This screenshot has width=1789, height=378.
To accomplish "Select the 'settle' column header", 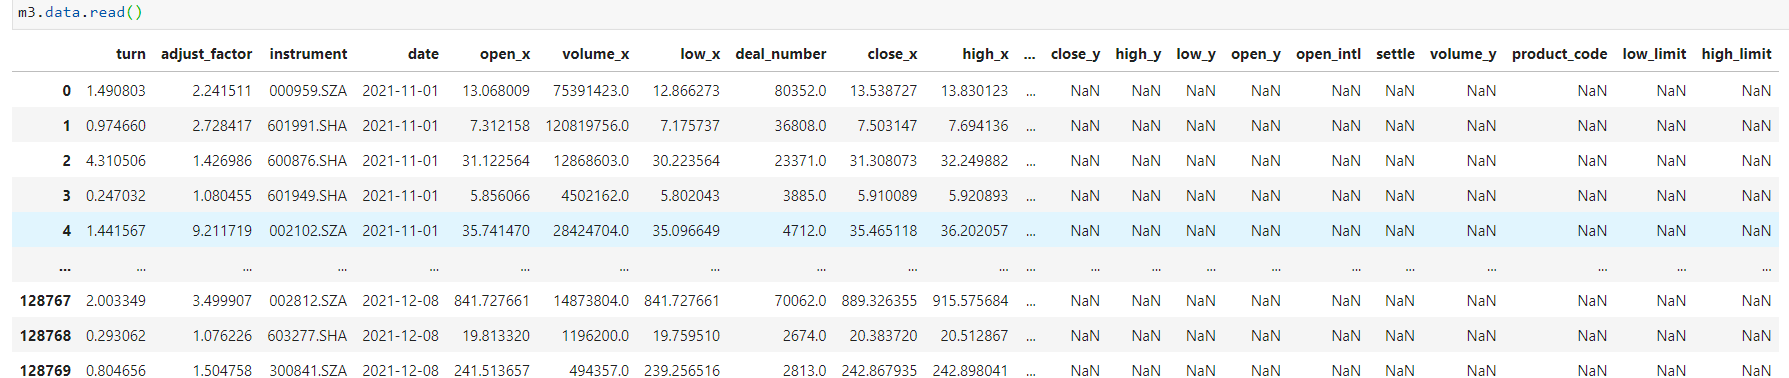I will [x=1395, y=54].
